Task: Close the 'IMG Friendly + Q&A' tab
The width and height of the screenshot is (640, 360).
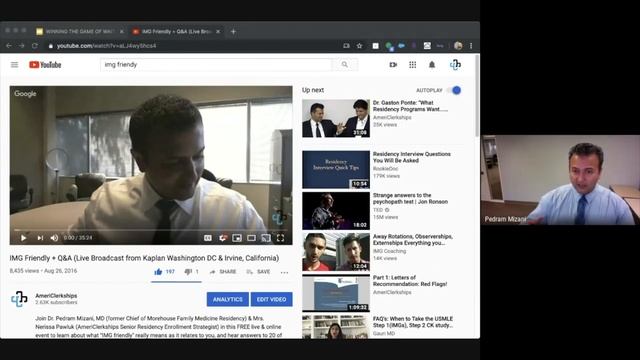Action: (218, 31)
